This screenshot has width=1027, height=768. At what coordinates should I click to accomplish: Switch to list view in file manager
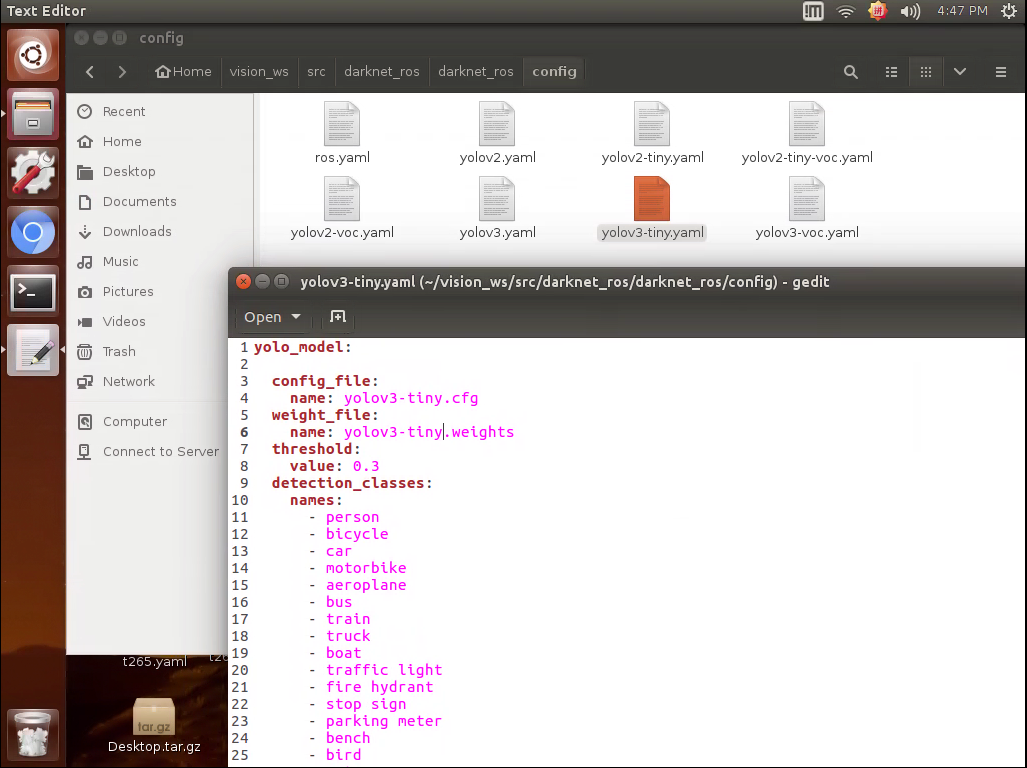pyautogui.click(x=891, y=72)
